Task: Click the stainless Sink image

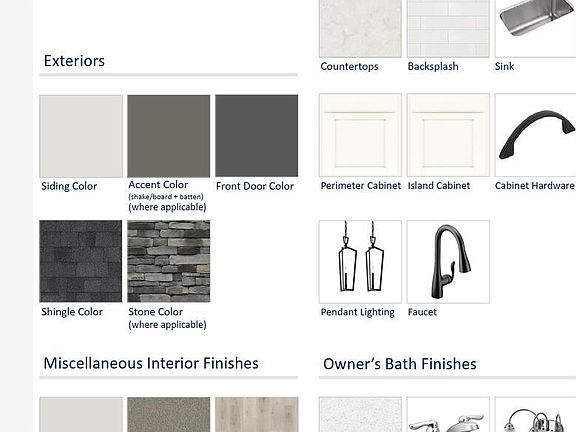Action: pyautogui.click(x=535, y=29)
